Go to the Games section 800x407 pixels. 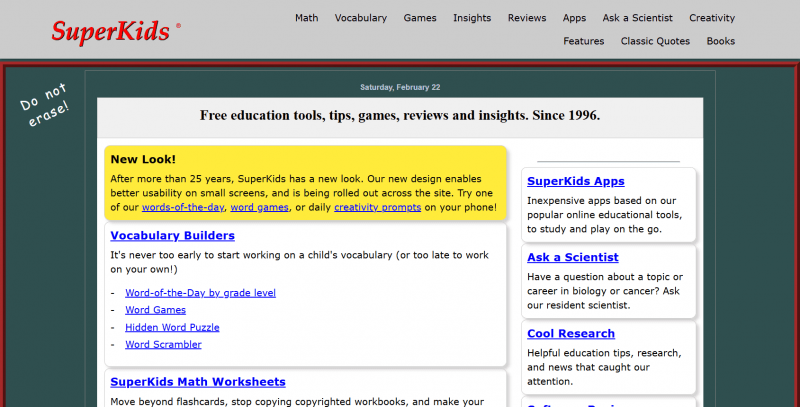click(x=420, y=18)
